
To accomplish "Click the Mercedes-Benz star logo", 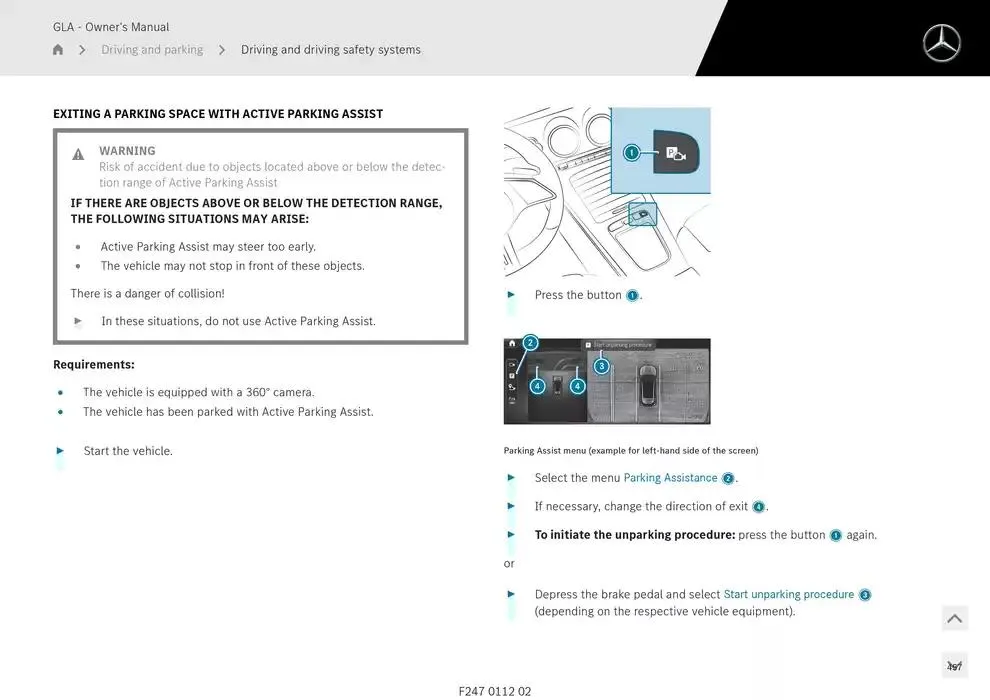I will tap(941, 43).
